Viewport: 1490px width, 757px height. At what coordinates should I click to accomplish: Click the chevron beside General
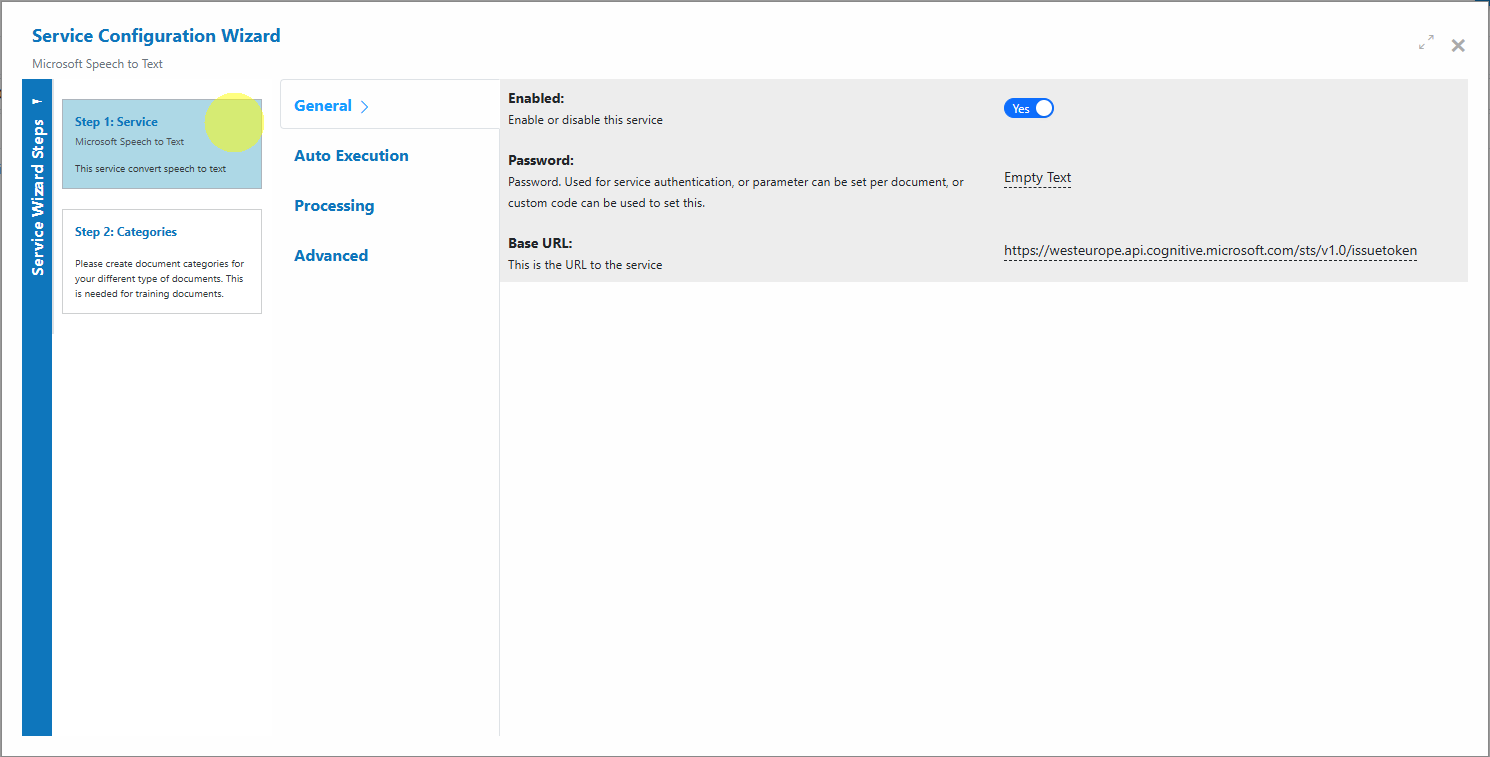point(365,107)
